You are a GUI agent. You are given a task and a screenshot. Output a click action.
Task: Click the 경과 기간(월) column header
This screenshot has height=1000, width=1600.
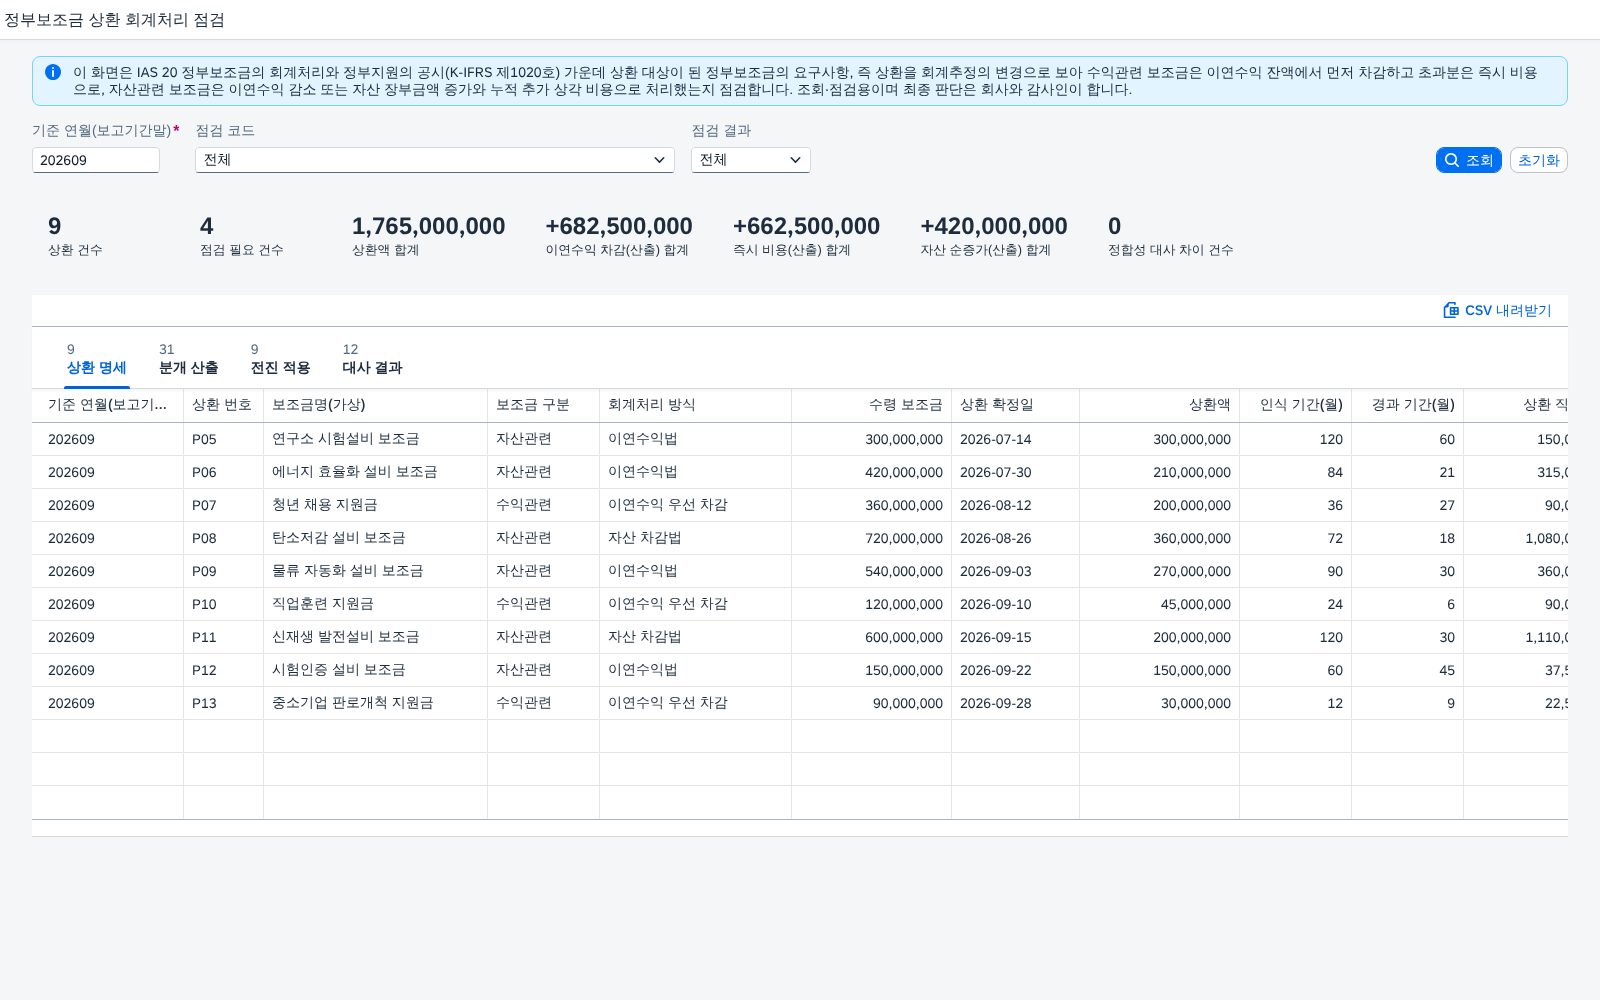(x=1407, y=405)
